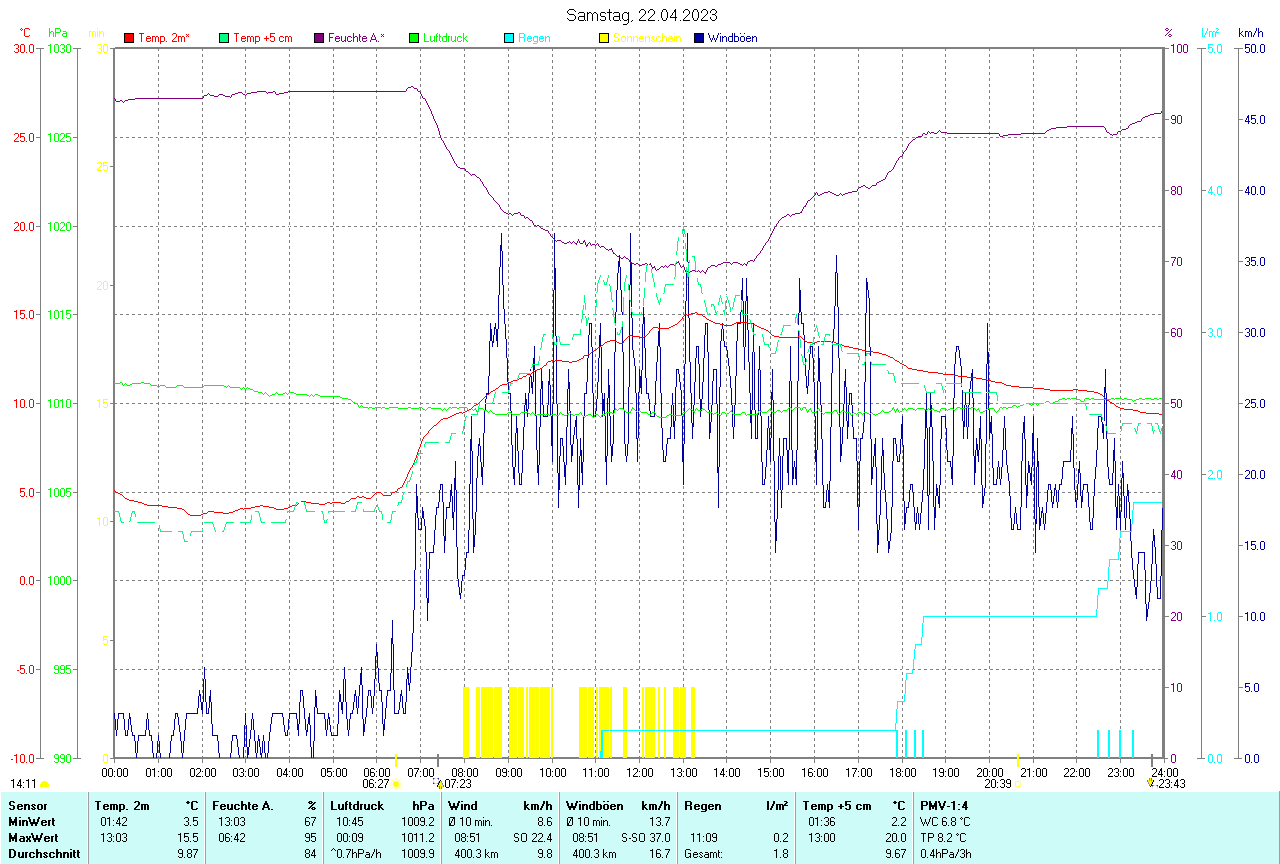Click the Temp +5 cm max value 20.0
The height and width of the screenshot is (864, 1280).
(x=895, y=837)
